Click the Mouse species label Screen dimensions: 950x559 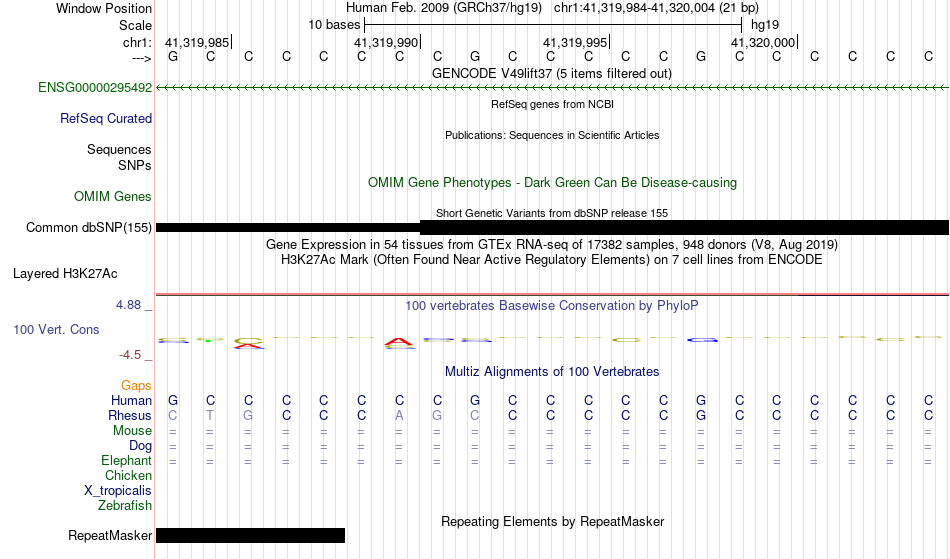(133, 431)
